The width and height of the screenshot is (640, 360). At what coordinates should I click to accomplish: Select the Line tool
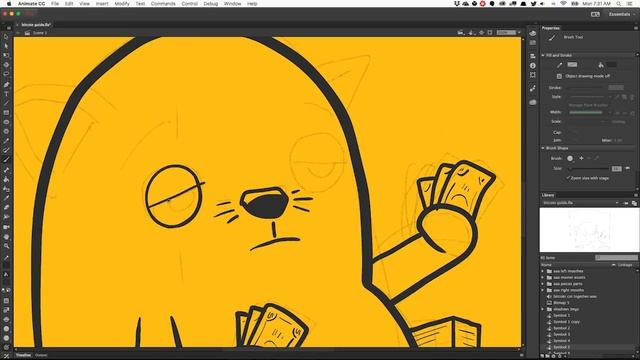pos(6,103)
